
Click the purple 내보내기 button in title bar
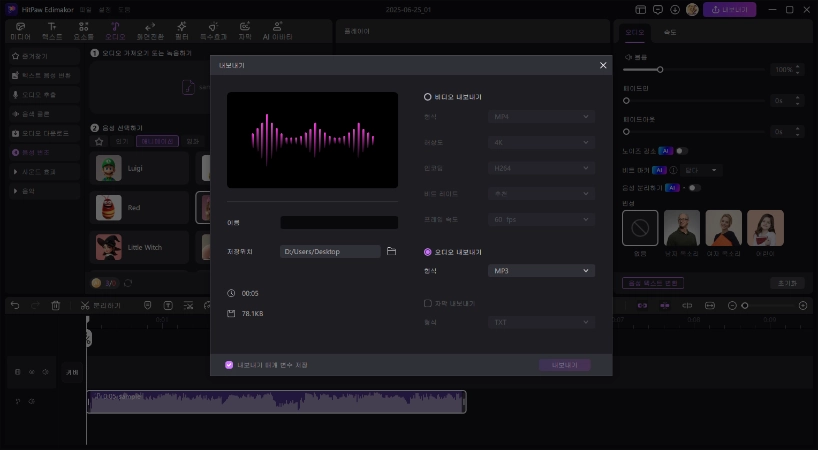tap(729, 9)
